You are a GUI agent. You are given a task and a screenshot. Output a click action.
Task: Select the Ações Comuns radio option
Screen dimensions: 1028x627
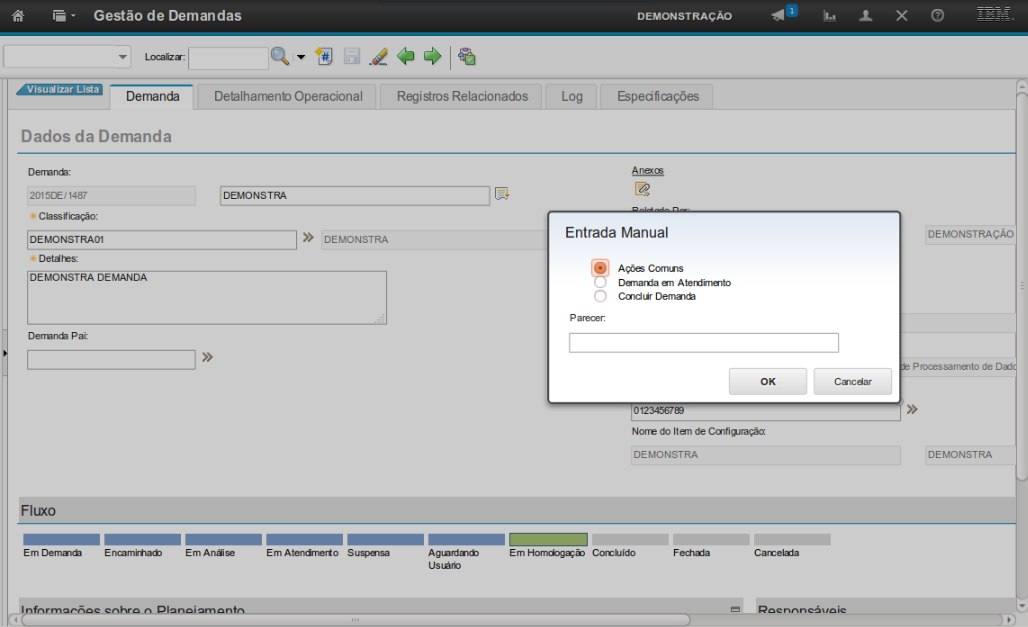pos(600,268)
